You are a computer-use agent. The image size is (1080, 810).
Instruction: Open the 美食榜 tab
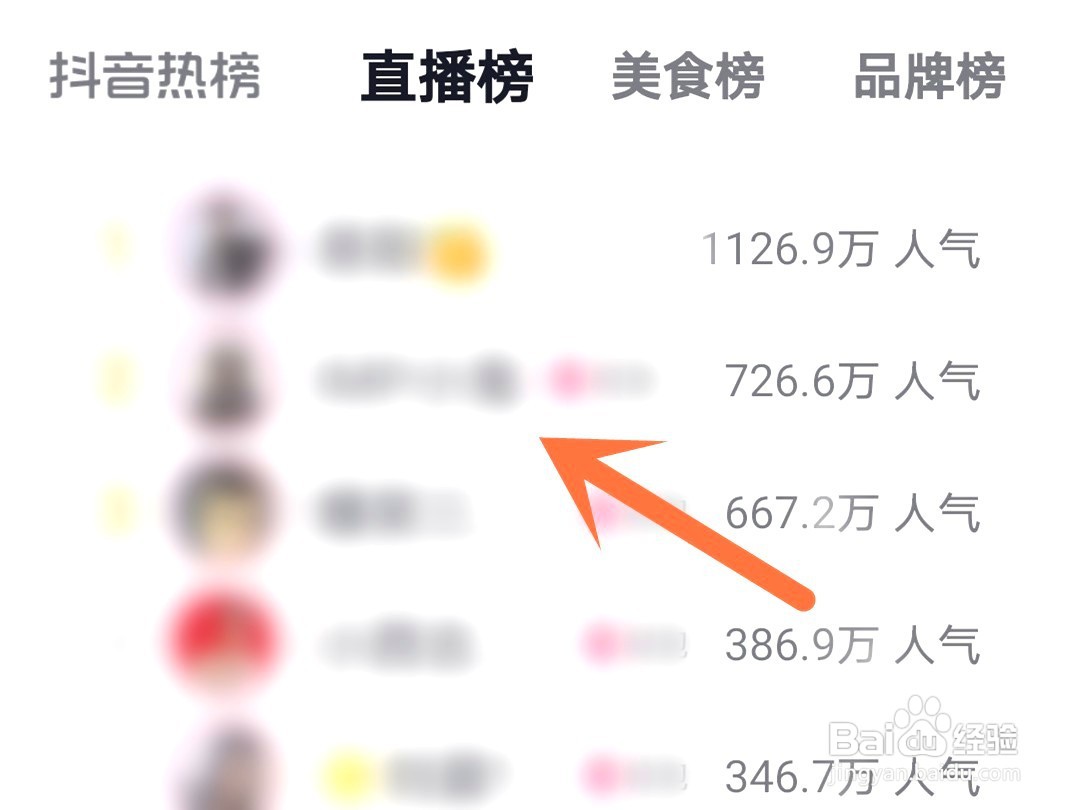pyautogui.click(x=687, y=76)
